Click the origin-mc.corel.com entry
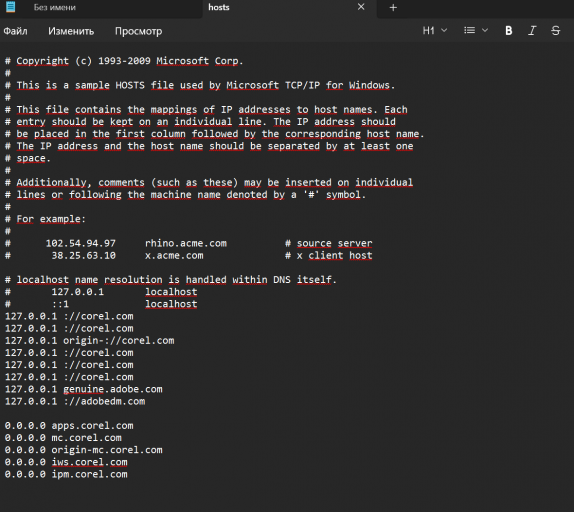This screenshot has height=512, width=574. coord(107,450)
